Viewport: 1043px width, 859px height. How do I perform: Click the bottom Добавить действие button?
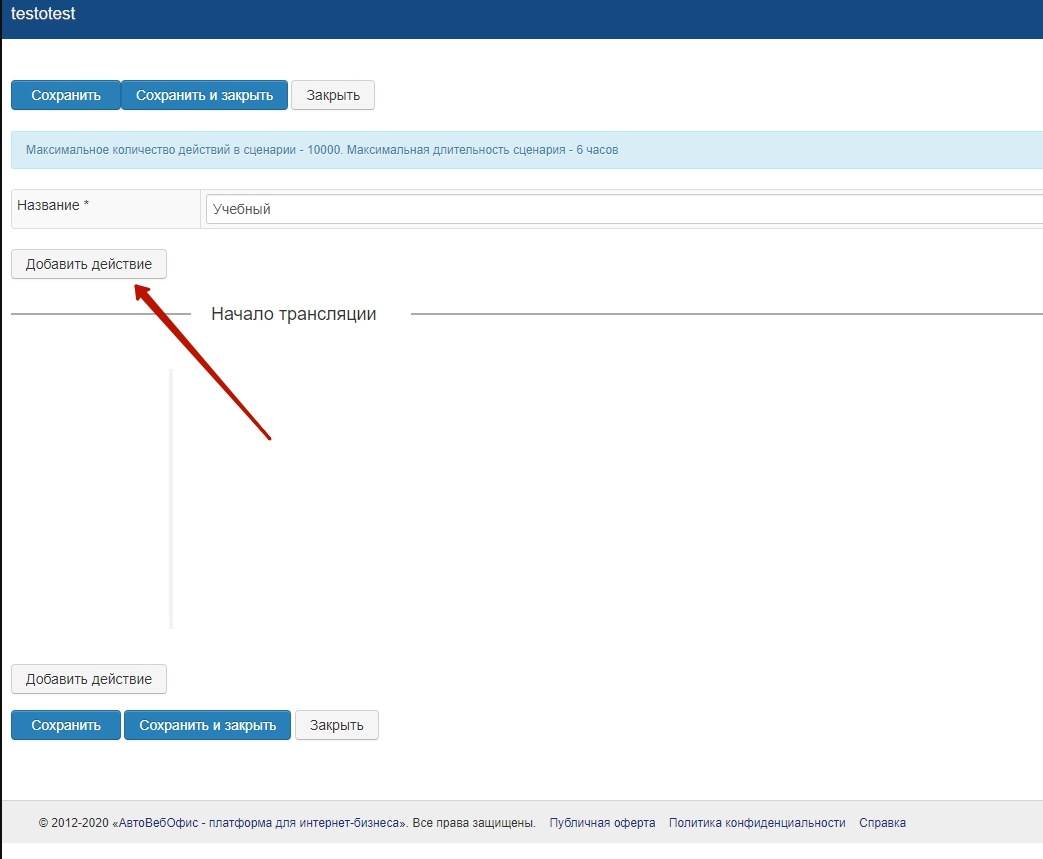point(89,679)
